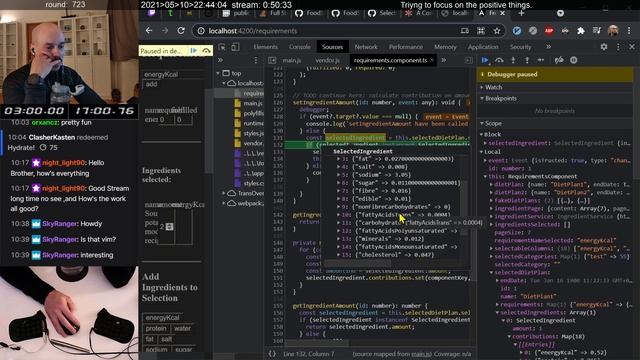Switch to the Console panel
This screenshot has height=360, width=640.
point(300,47)
